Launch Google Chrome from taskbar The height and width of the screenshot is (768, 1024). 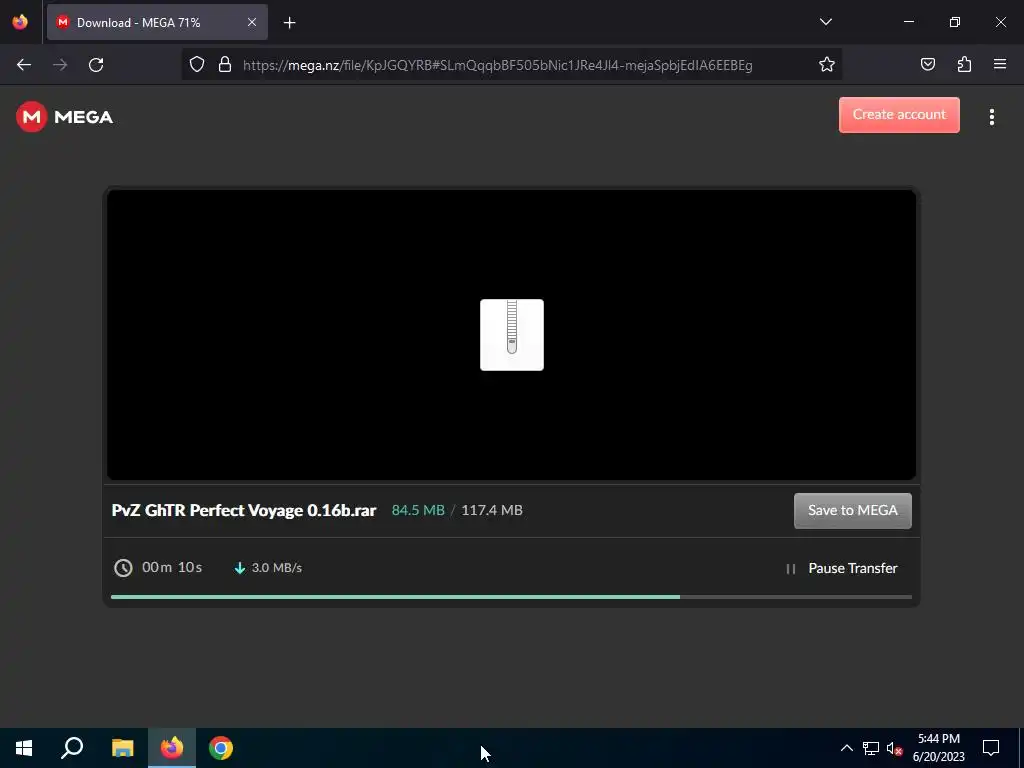click(221, 748)
